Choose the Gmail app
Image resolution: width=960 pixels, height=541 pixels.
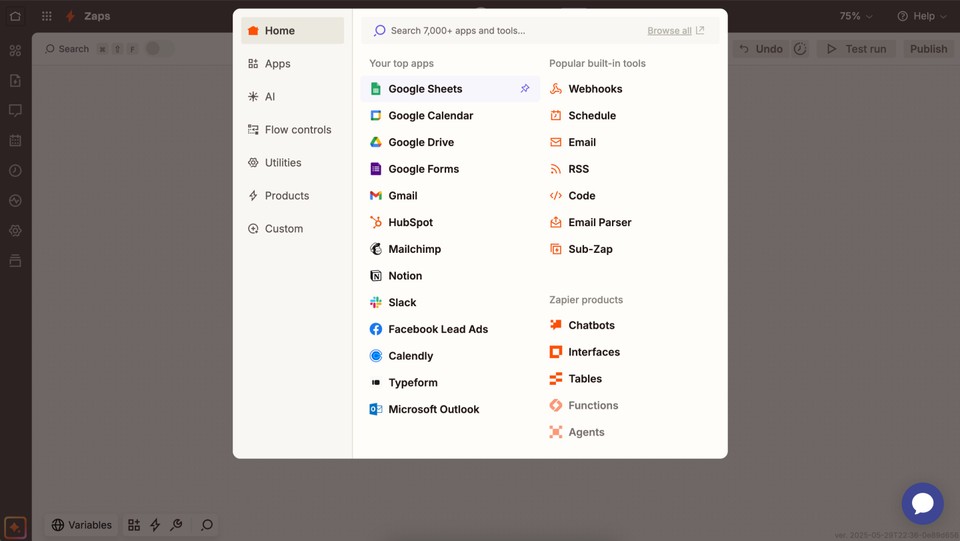[449, 196]
